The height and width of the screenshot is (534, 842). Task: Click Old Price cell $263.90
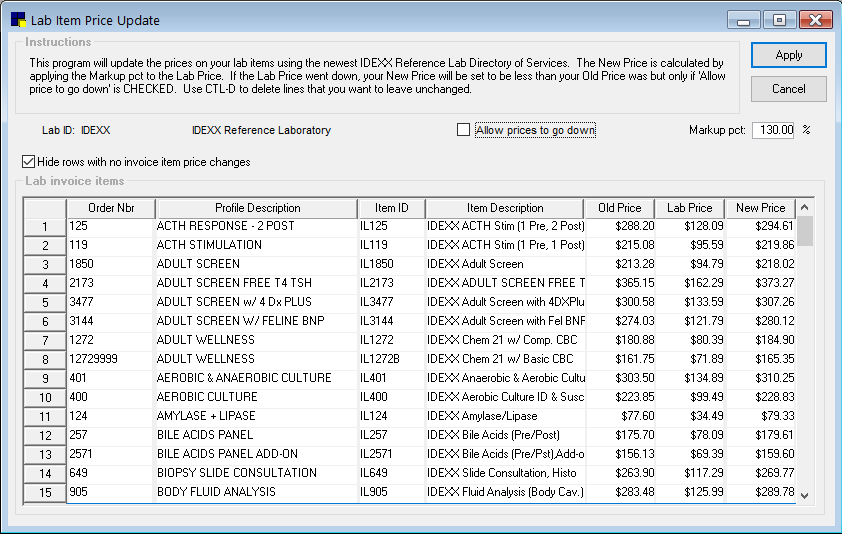coord(620,473)
